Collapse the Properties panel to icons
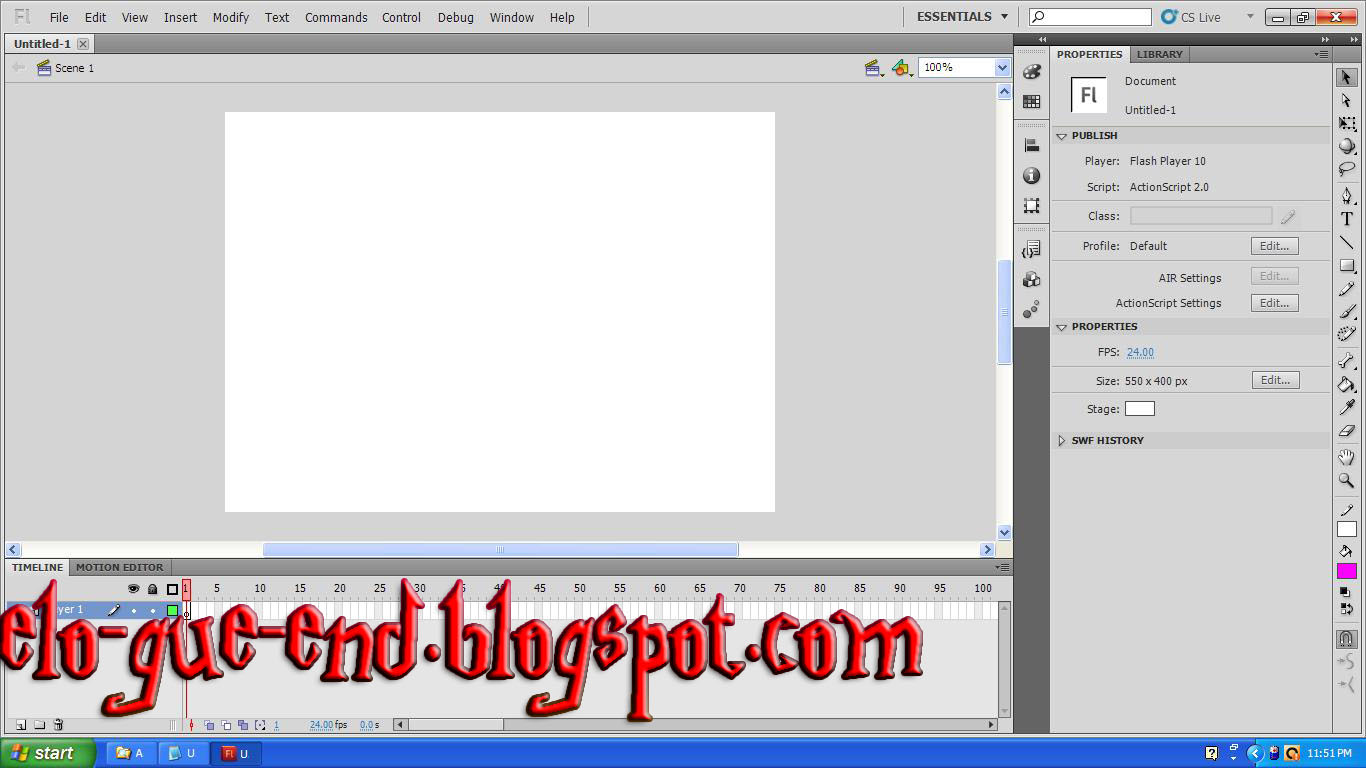Viewport: 1366px width, 768px height. click(x=1324, y=39)
